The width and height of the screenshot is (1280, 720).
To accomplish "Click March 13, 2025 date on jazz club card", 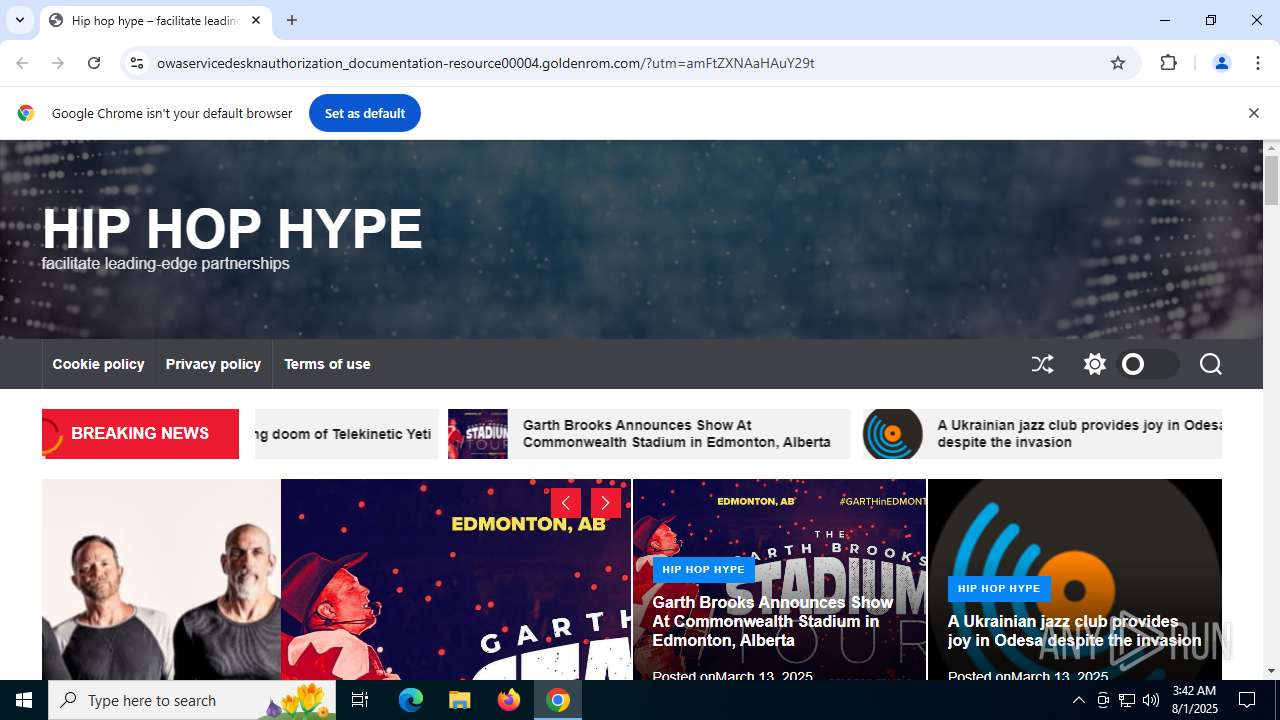I will coord(1060,677).
